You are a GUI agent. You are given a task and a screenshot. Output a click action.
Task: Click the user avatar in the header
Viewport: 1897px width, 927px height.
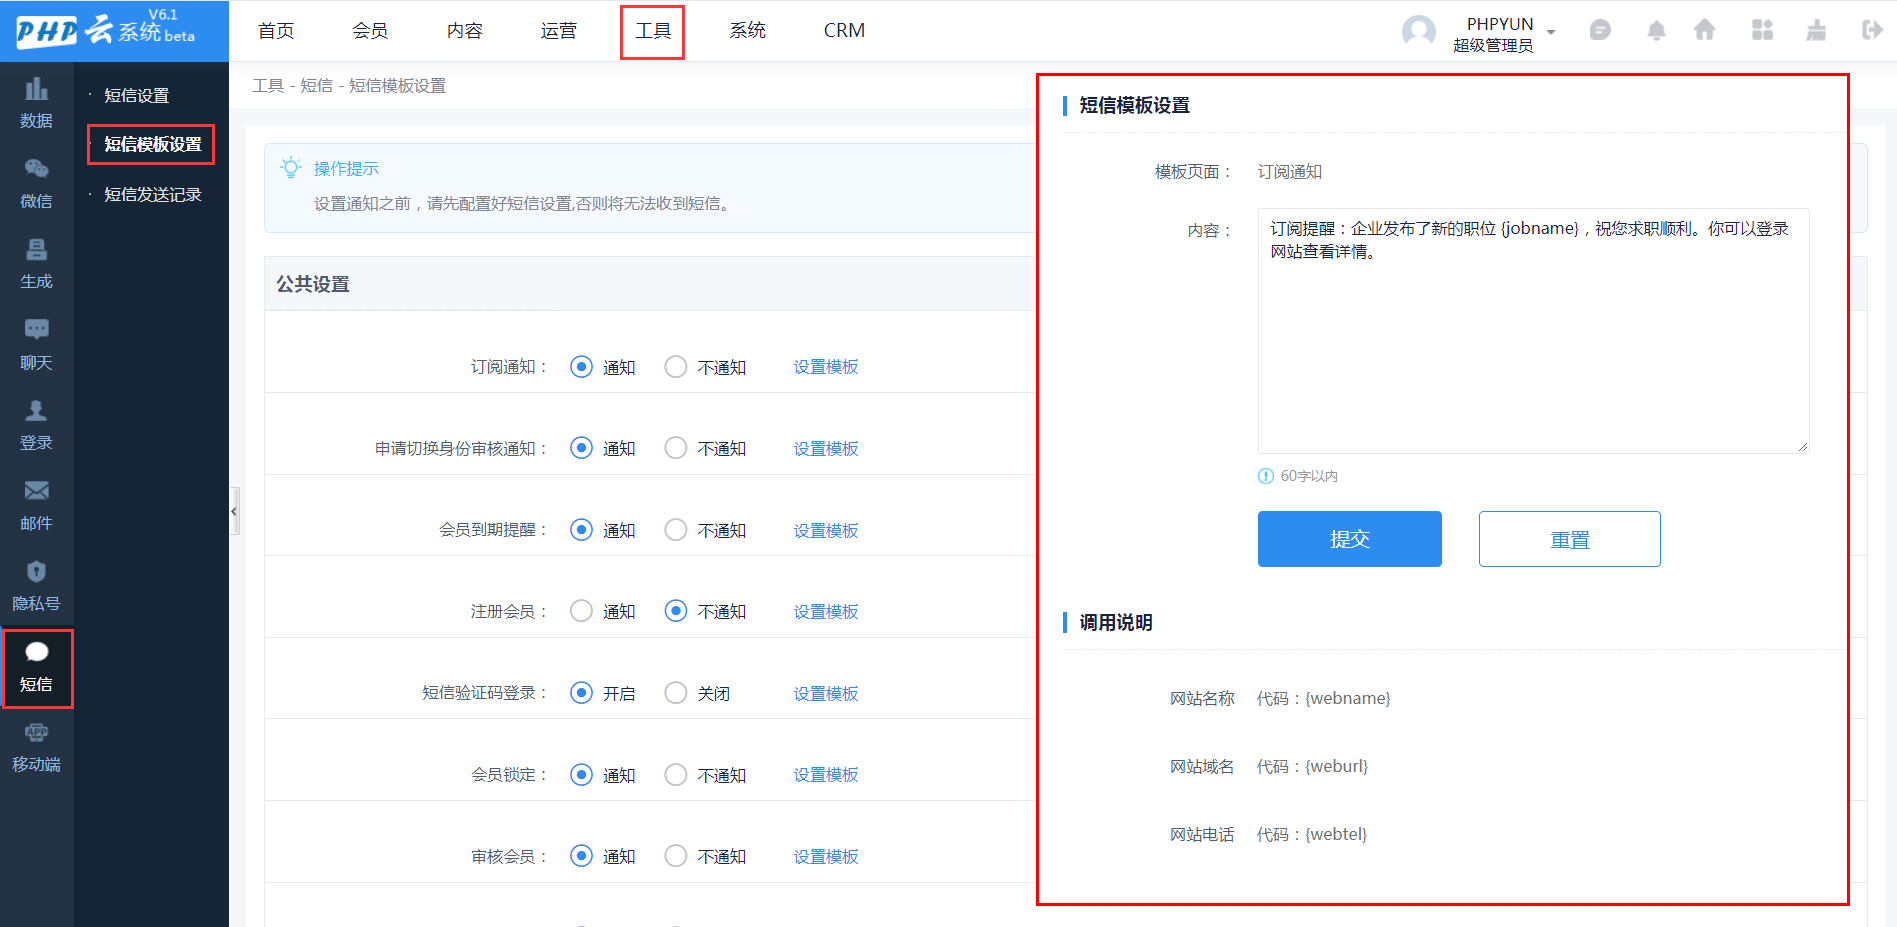(x=1418, y=32)
